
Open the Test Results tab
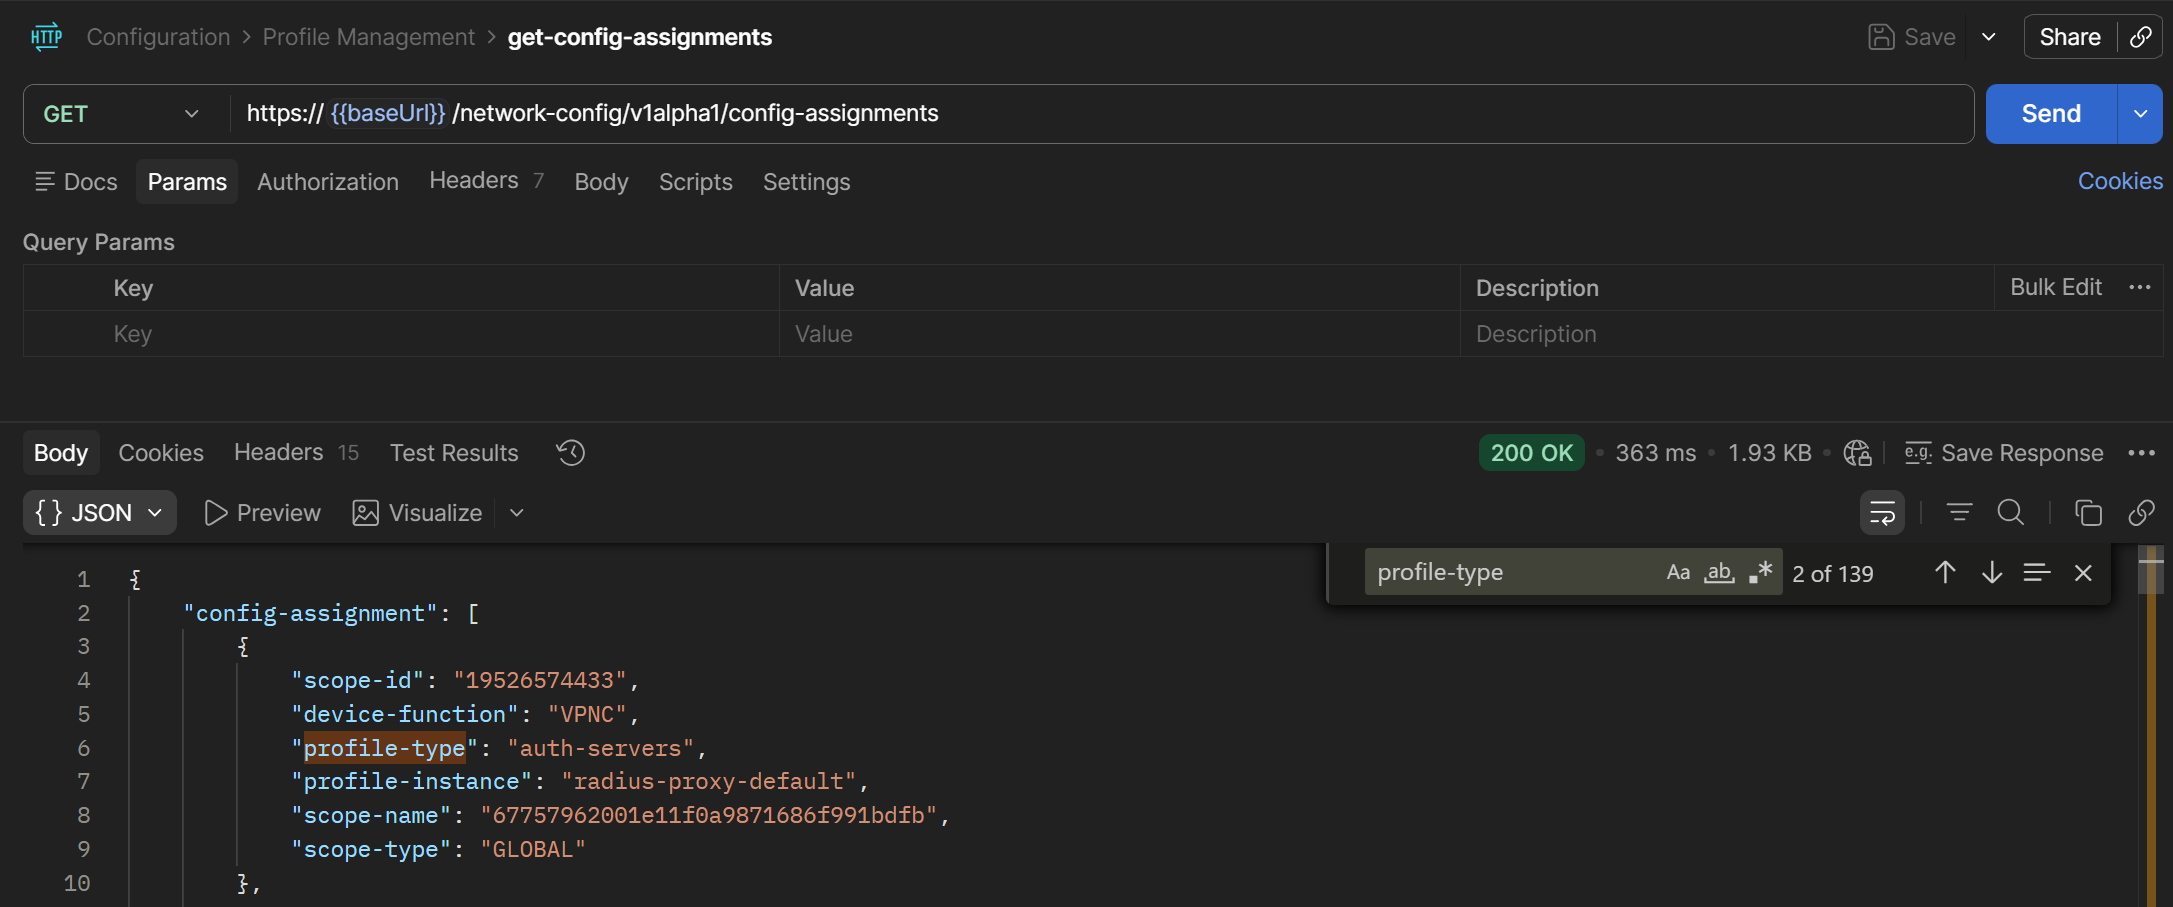click(453, 452)
